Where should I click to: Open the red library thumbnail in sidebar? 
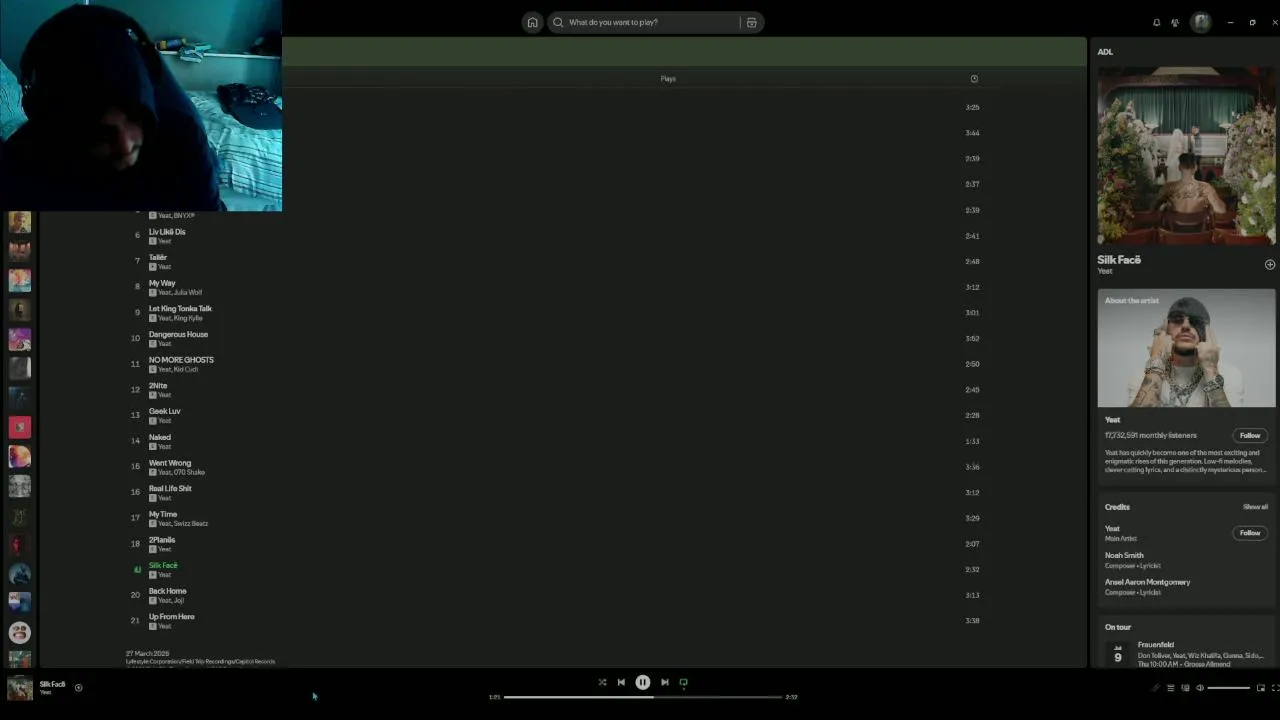(19, 427)
